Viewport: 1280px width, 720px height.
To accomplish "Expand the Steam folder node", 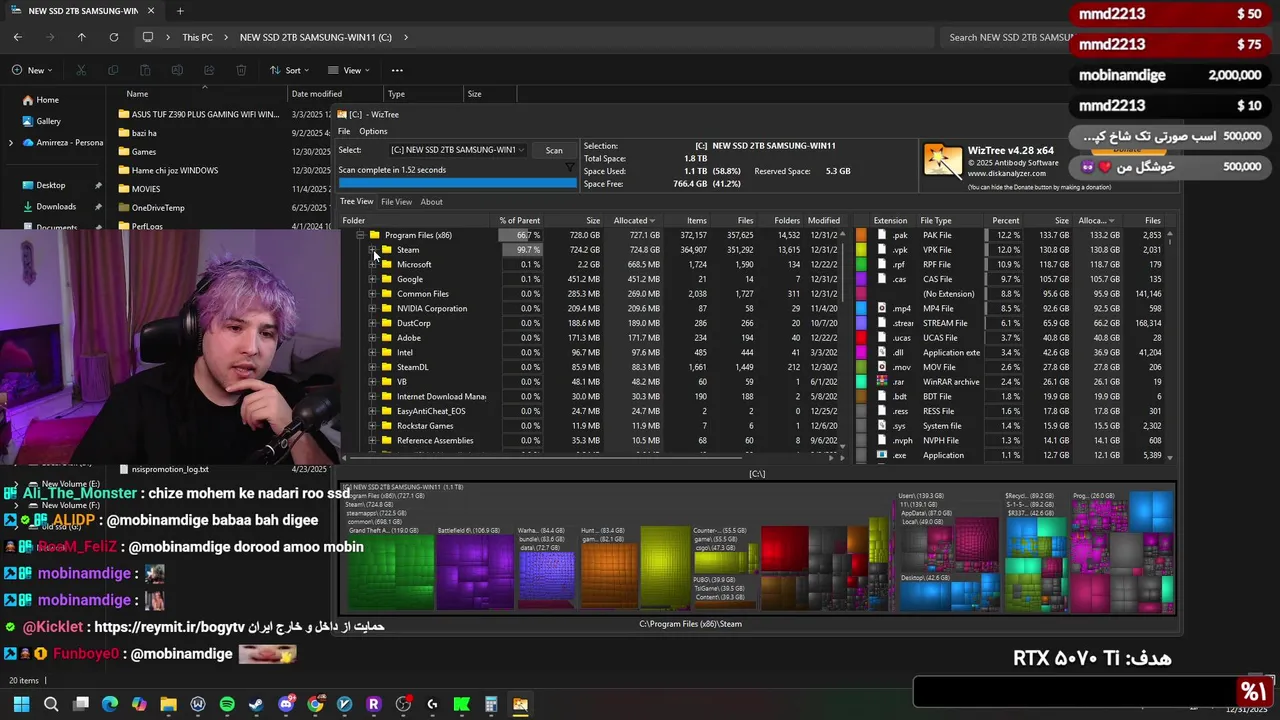I will click(372, 250).
